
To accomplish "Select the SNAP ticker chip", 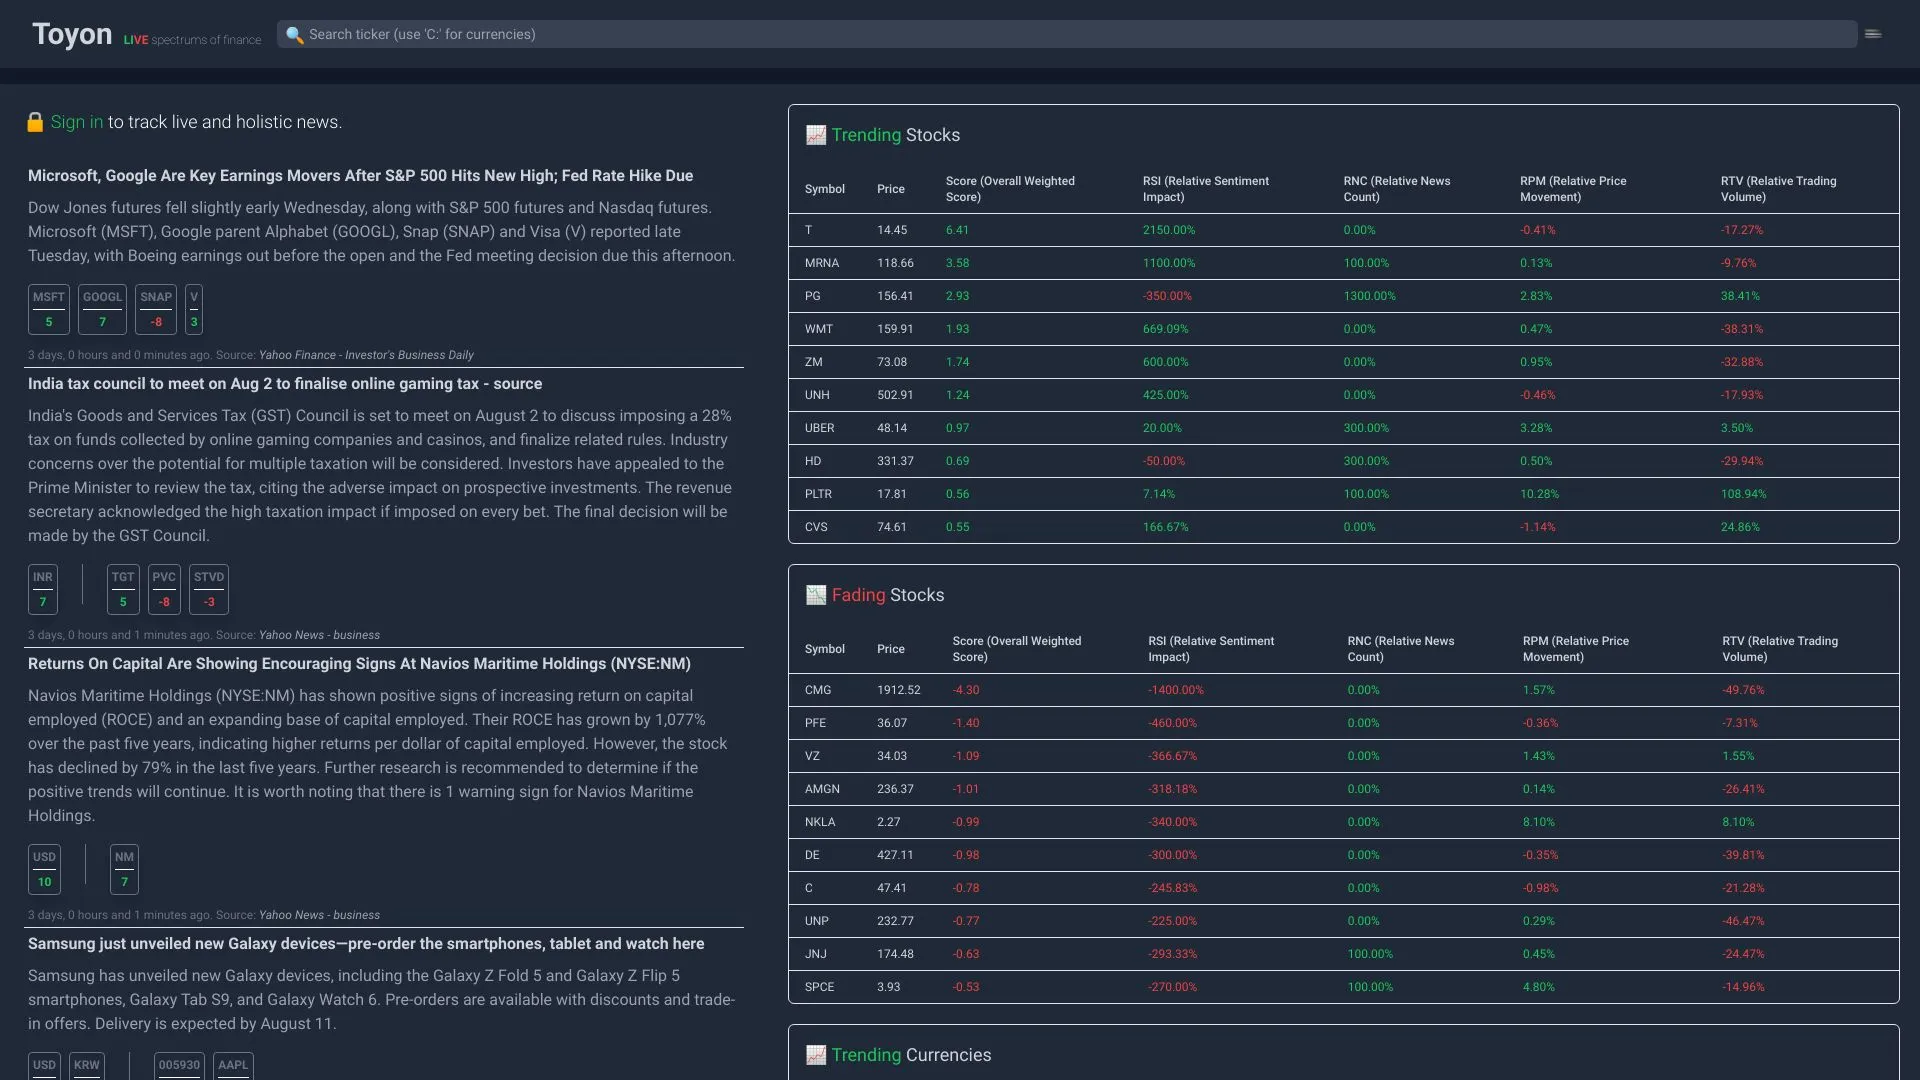I will point(156,309).
